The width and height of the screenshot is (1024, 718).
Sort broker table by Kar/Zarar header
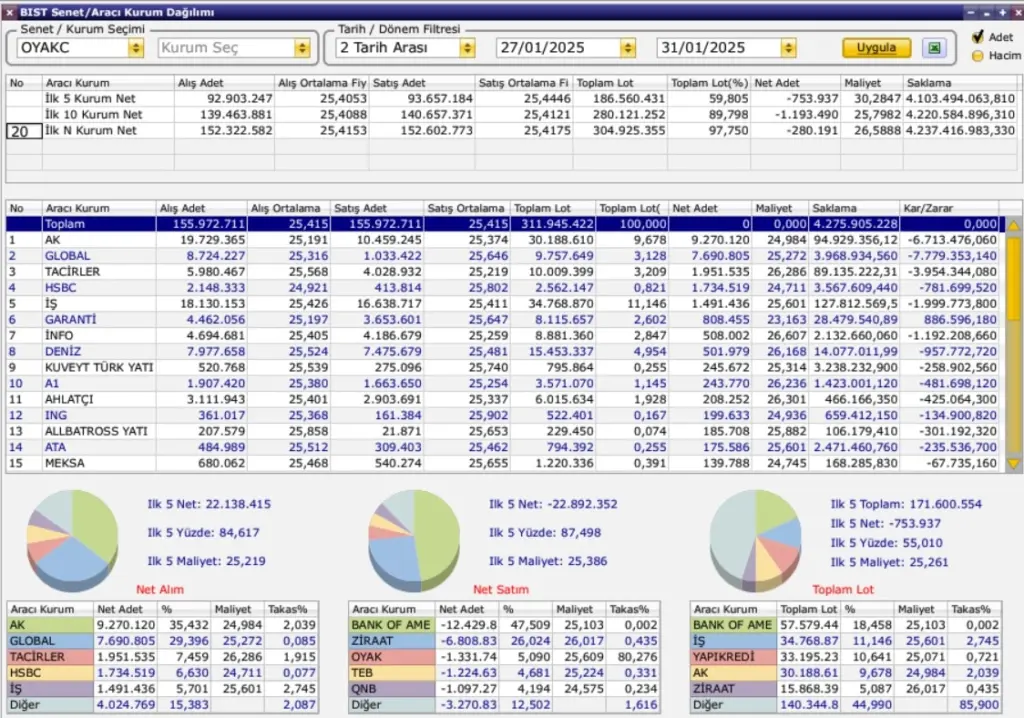tap(949, 208)
